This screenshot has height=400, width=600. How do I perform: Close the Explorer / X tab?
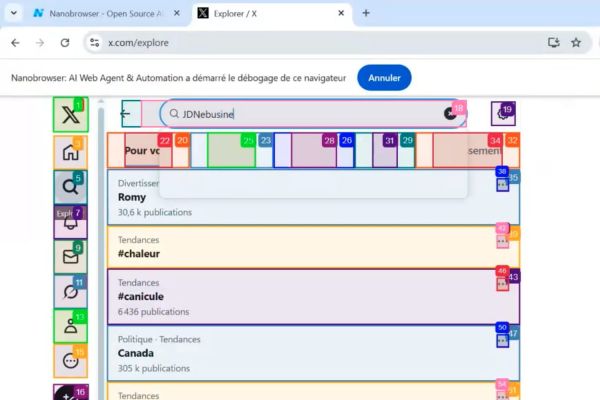pos(341,13)
